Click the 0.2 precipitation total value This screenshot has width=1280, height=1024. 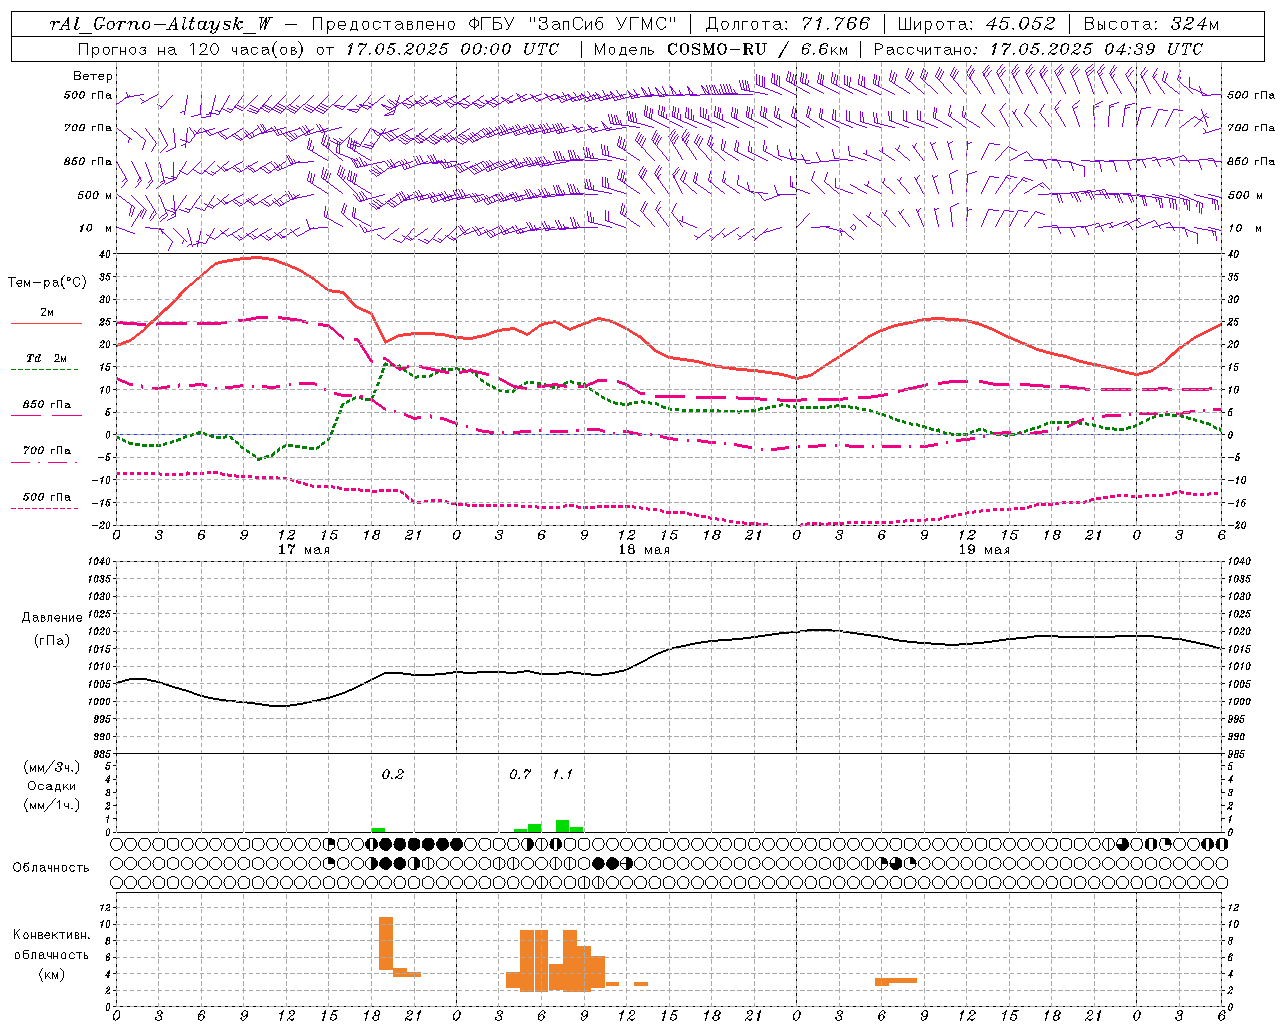(x=392, y=775)
